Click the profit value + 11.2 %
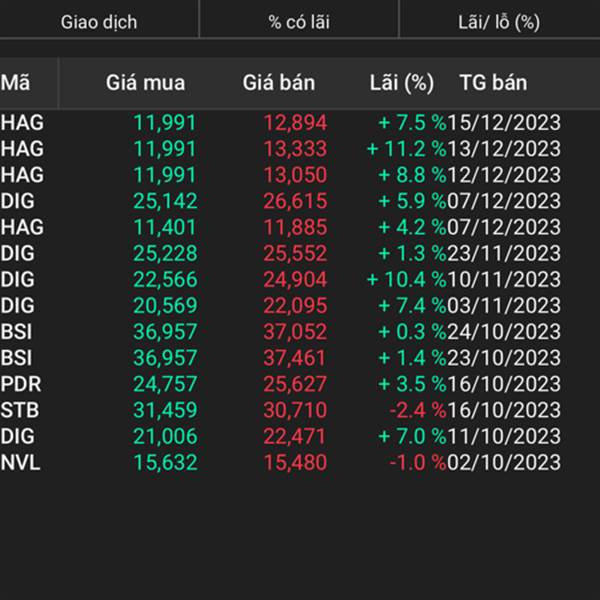This screenshot has height=600, width=600. tap(406, 149)
